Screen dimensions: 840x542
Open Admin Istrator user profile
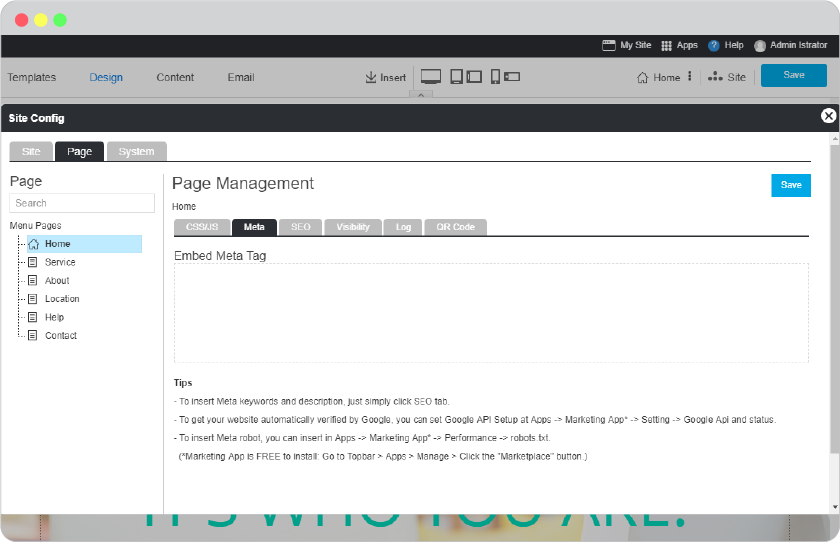coord(790,46)
